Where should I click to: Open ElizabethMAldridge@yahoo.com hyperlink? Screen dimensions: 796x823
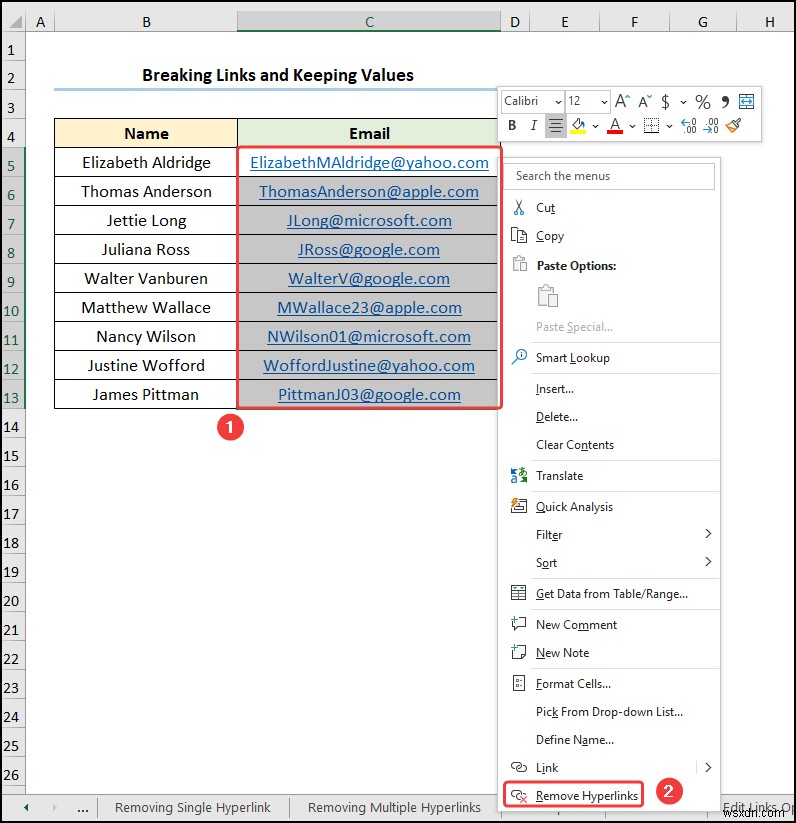[369, 163]
